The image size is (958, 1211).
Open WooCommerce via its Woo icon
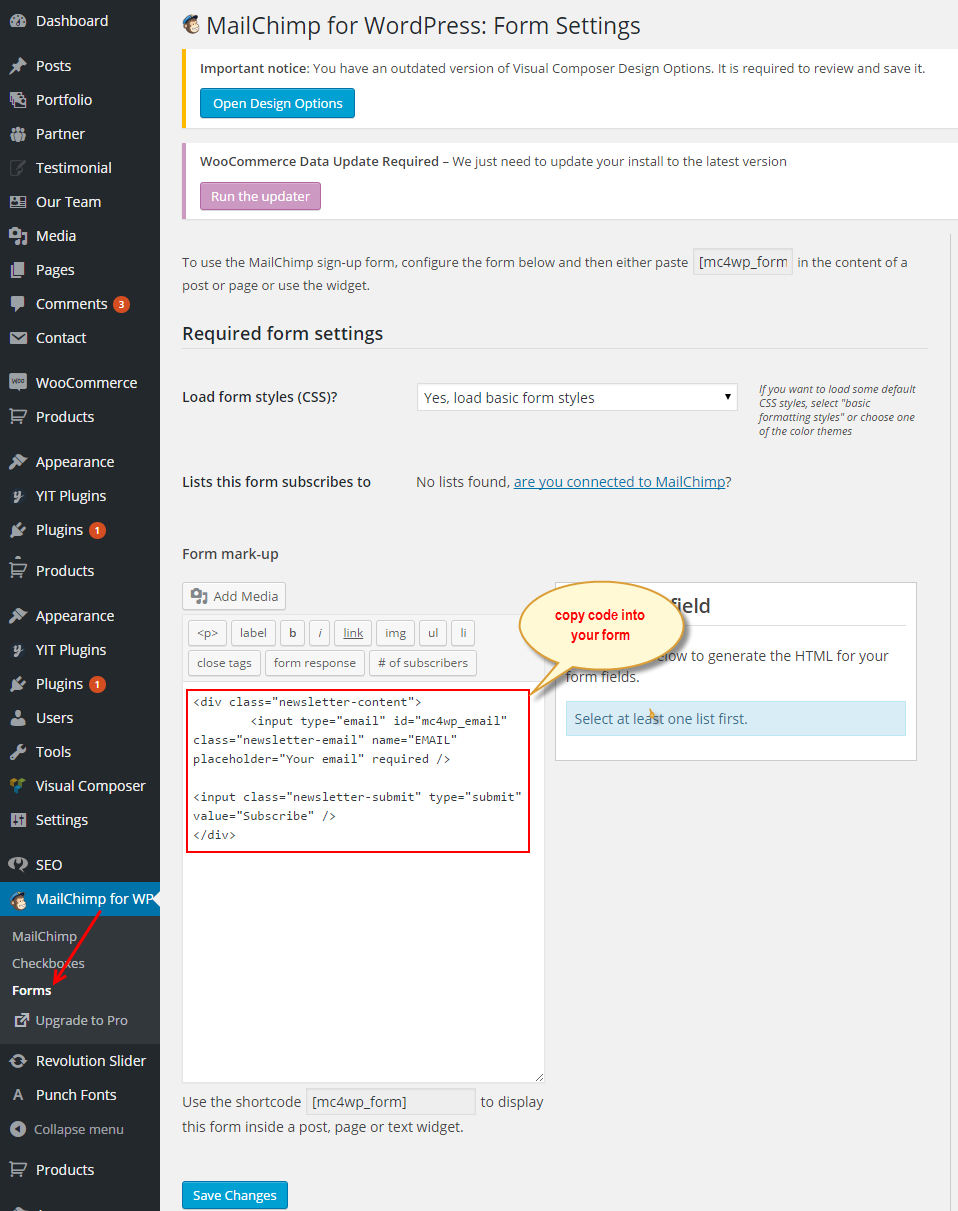click(x=18, y=383)
